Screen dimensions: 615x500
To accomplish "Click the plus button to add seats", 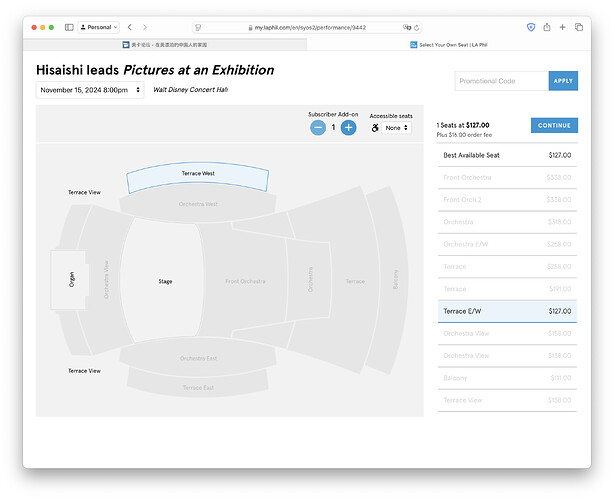I will (348, 127).
